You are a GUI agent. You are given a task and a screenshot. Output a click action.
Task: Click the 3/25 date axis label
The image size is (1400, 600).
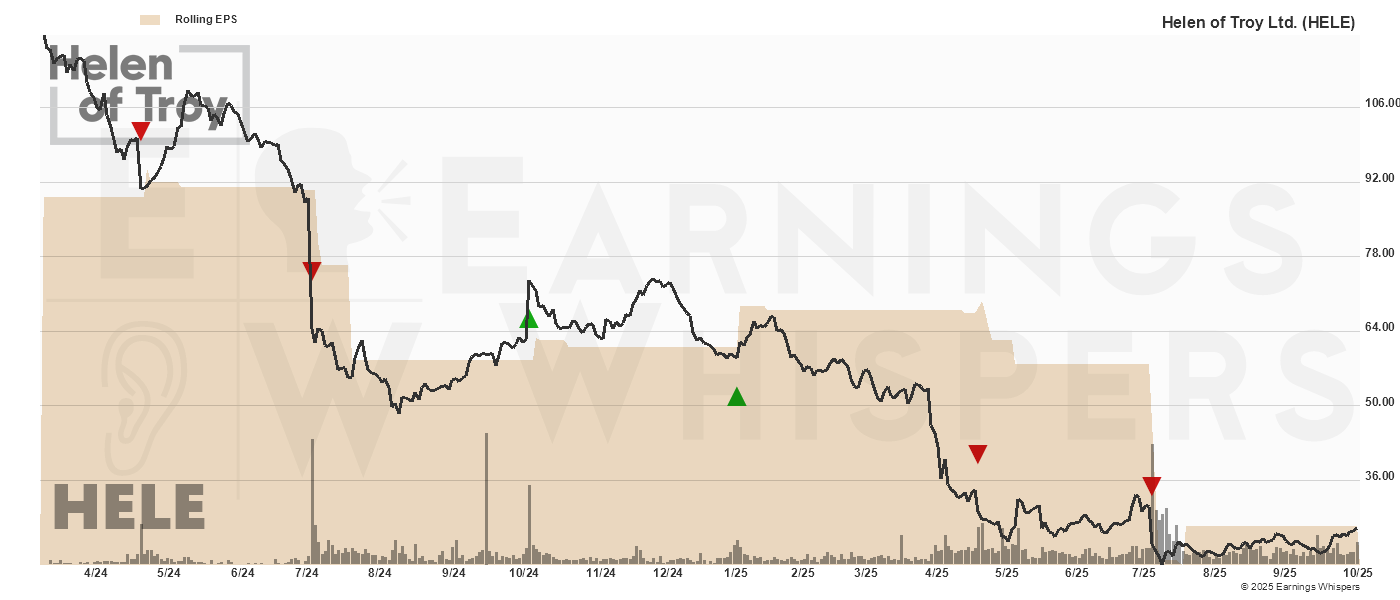tap(866, 573)
